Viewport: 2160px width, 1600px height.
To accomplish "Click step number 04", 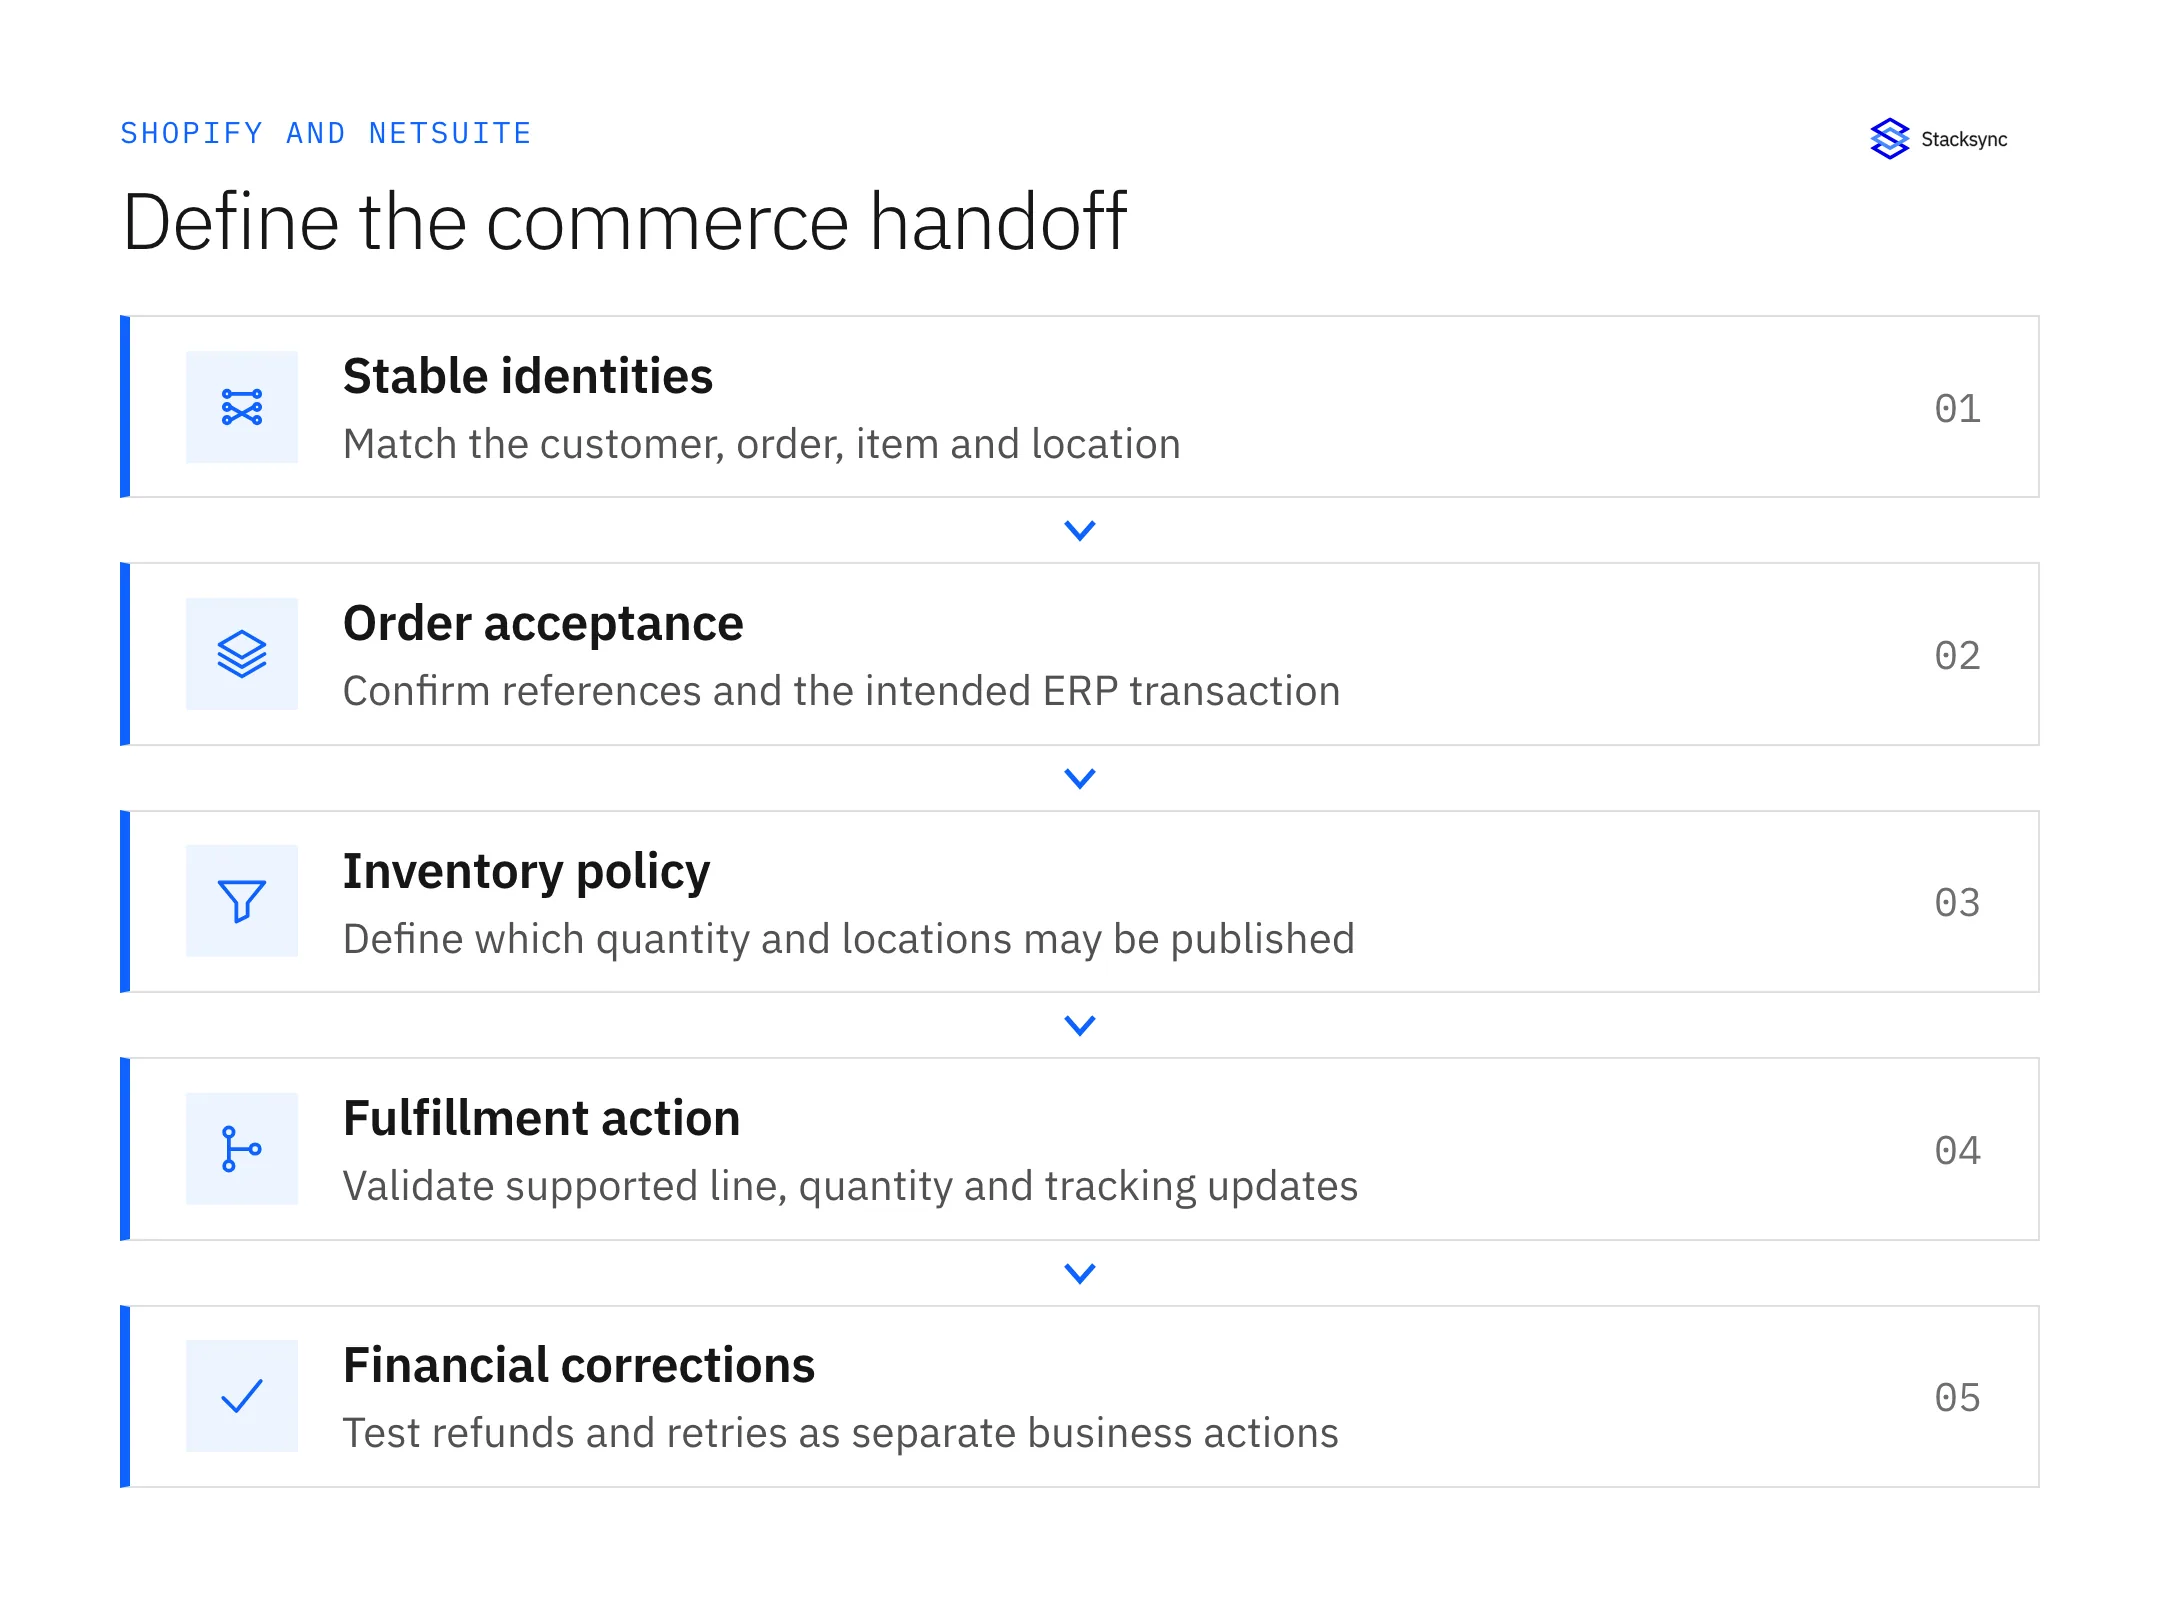I will click(x=1957, y=1150).
